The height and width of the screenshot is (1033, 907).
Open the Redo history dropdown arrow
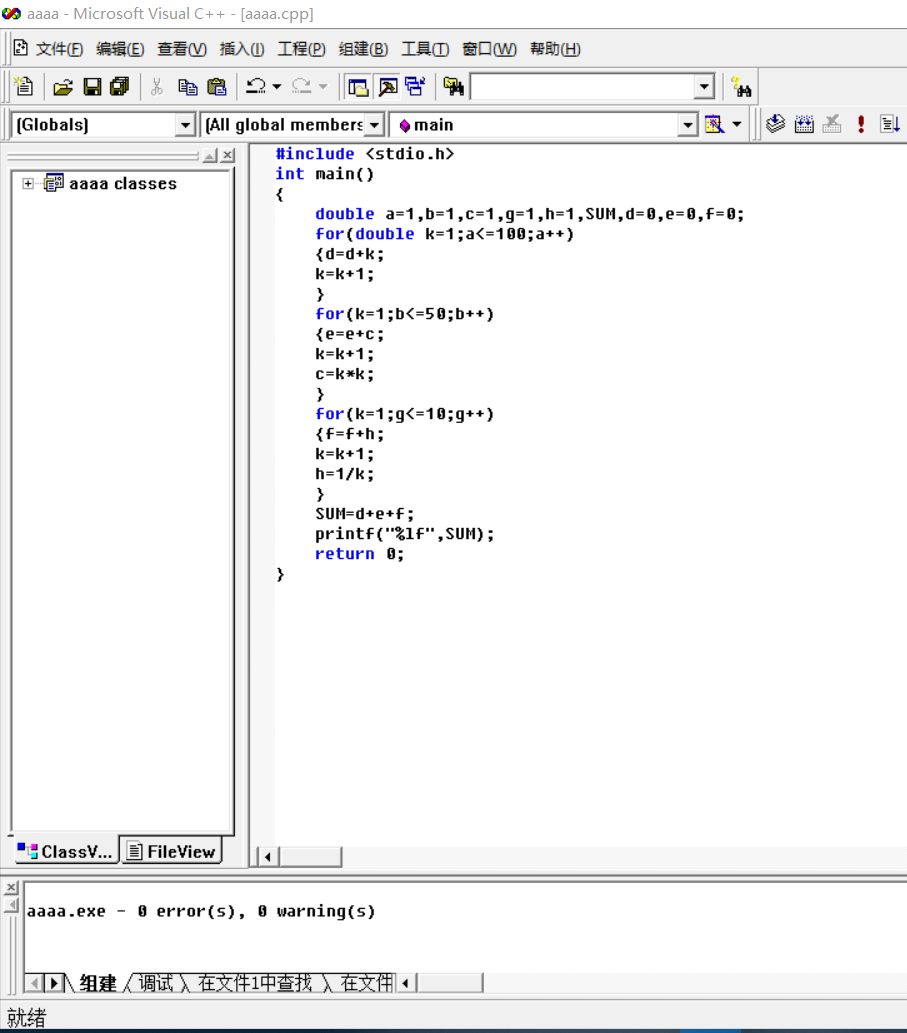[x=323, y=86]
